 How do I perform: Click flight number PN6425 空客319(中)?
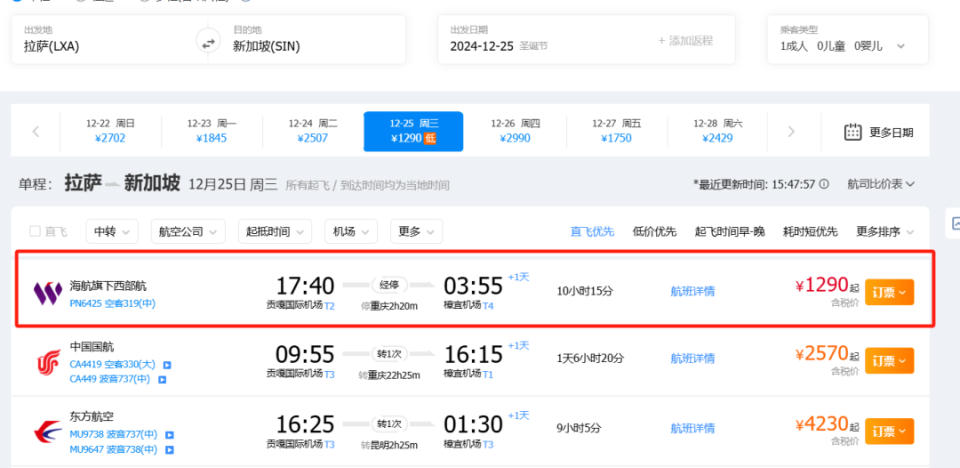pyautogui.click(x=113, y=303)
